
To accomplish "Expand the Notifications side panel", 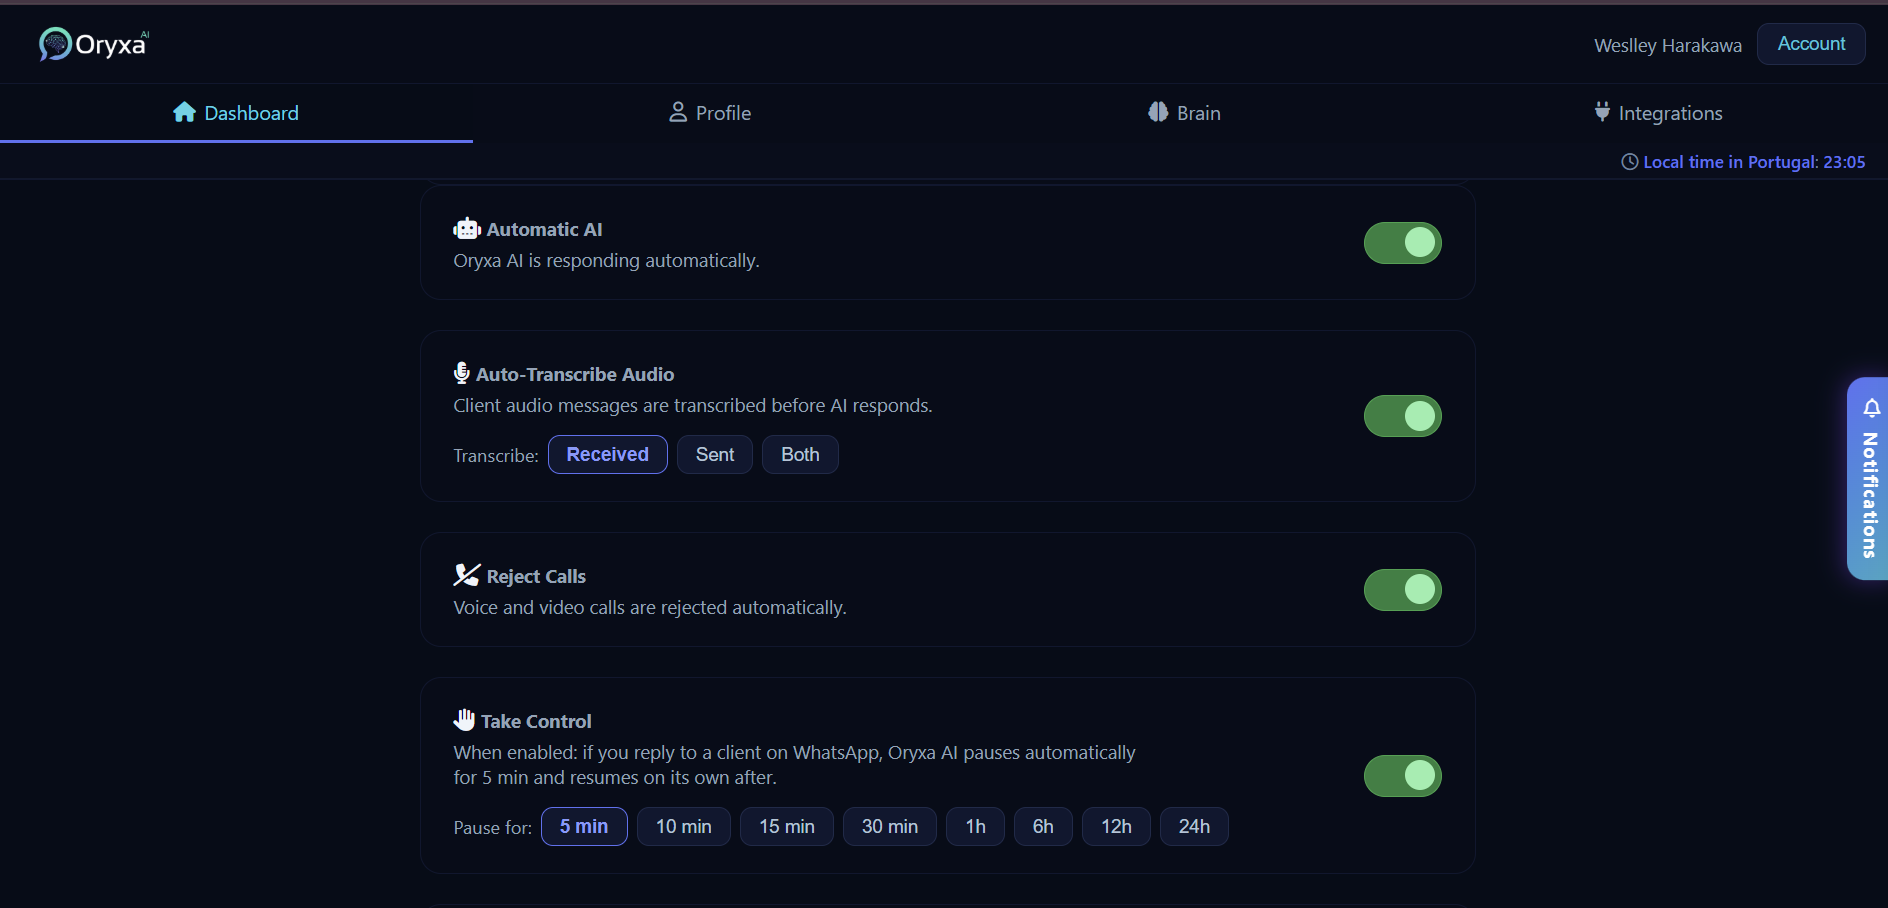I will point(1868,479).
